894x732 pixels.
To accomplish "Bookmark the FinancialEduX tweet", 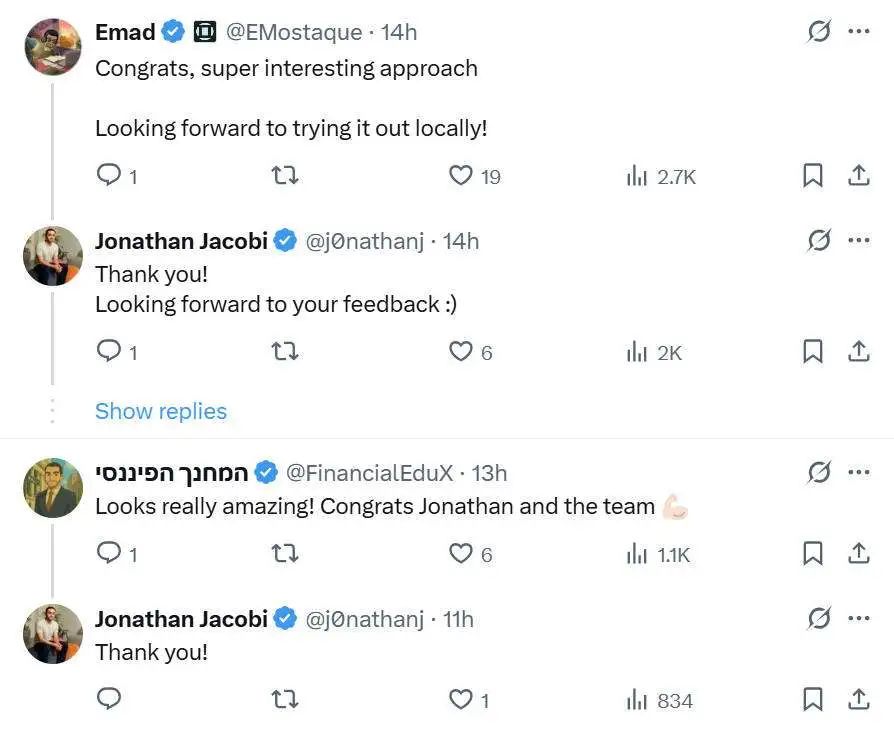I will [812, 554].
